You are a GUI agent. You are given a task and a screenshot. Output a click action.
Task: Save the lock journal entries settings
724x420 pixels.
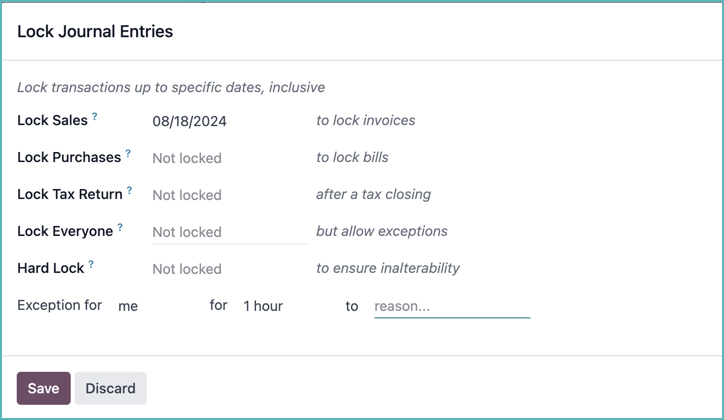[x=43, y=388]
